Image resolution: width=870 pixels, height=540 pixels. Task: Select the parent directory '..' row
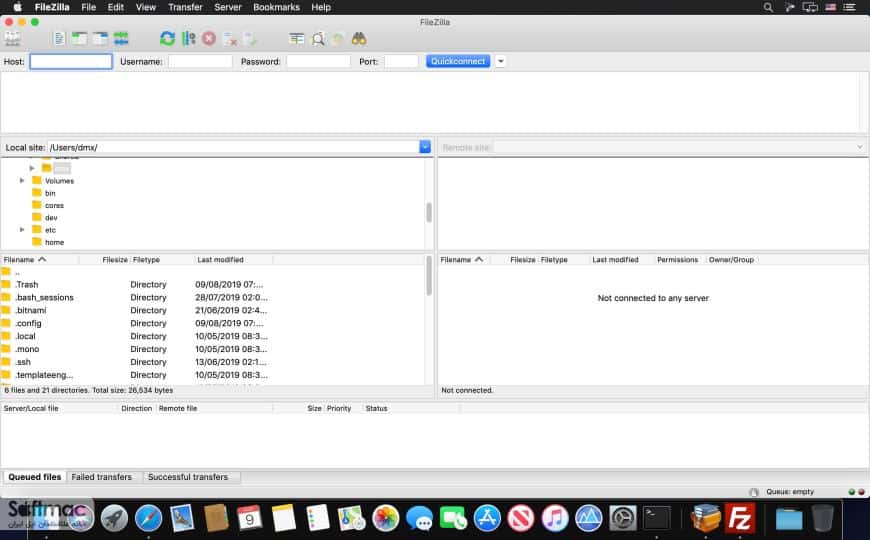[214, 272]
